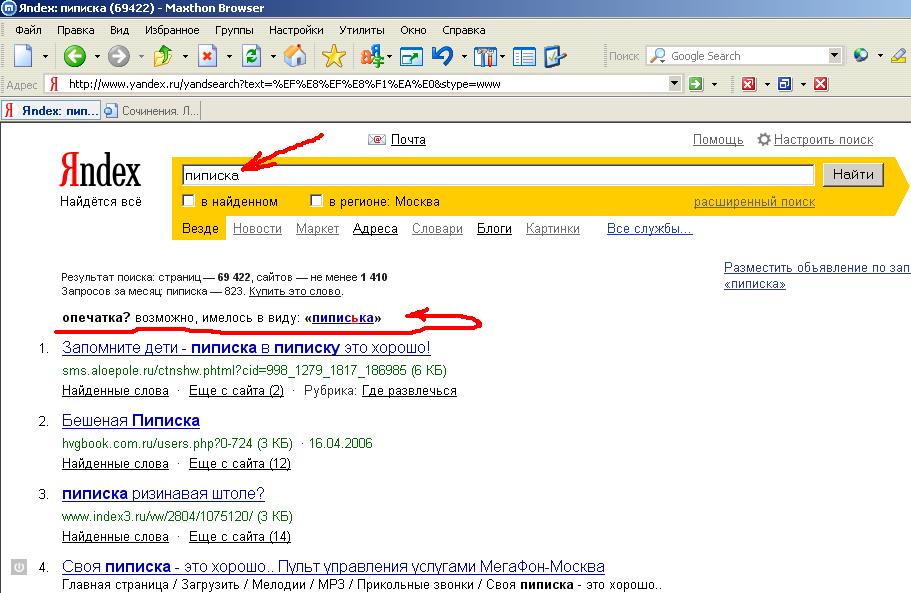Click the Back navigation arrow button
911x593 pixels.
click(x=74, y=56)
